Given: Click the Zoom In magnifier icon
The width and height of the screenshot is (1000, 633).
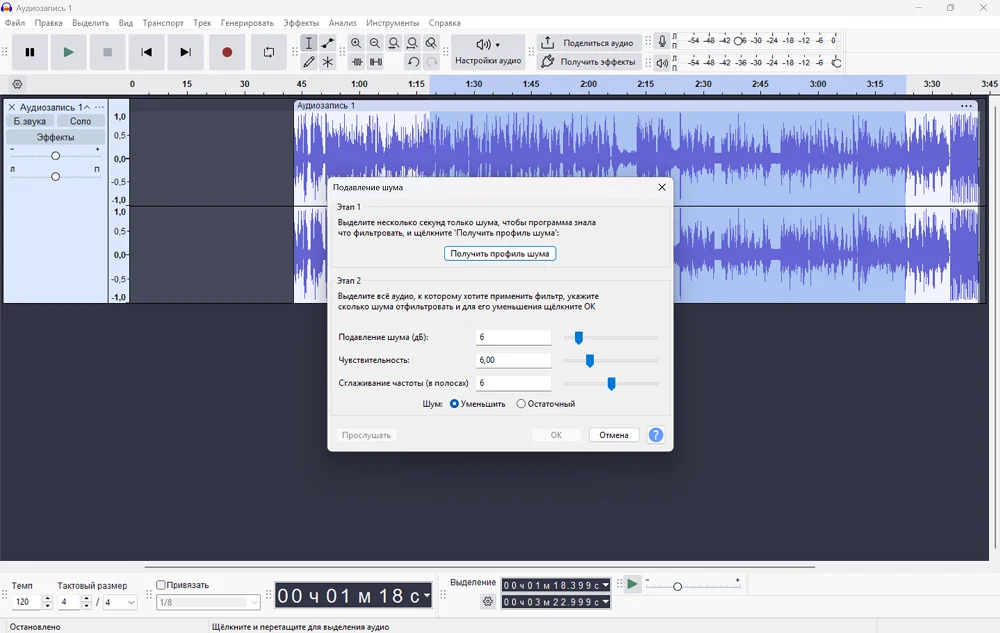Looking at the screenshot, I should [x=356, y=43].
